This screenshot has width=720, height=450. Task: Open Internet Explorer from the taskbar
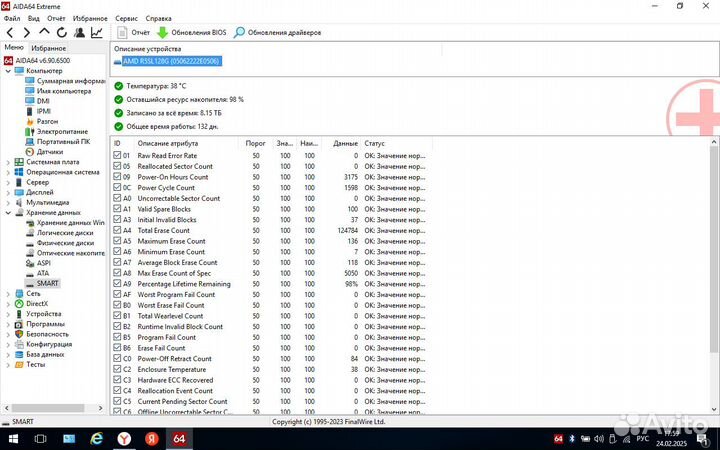tap(96, 439)
